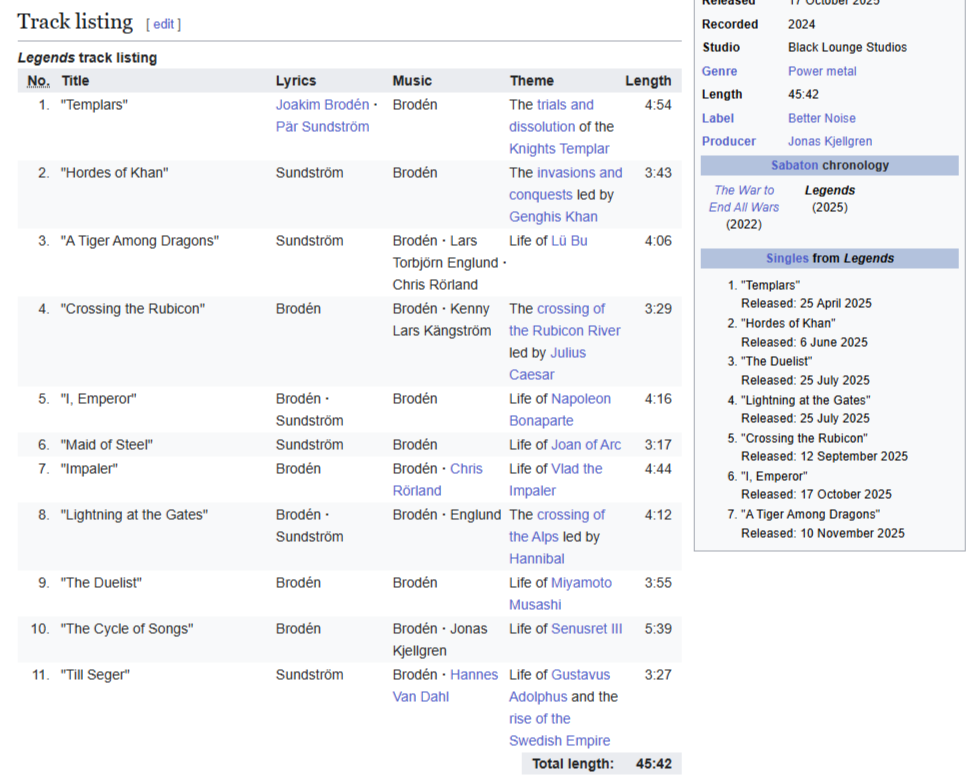The image size is (966, 783).
Task: Follow the Better Noise label link
Action: point(821,118)
